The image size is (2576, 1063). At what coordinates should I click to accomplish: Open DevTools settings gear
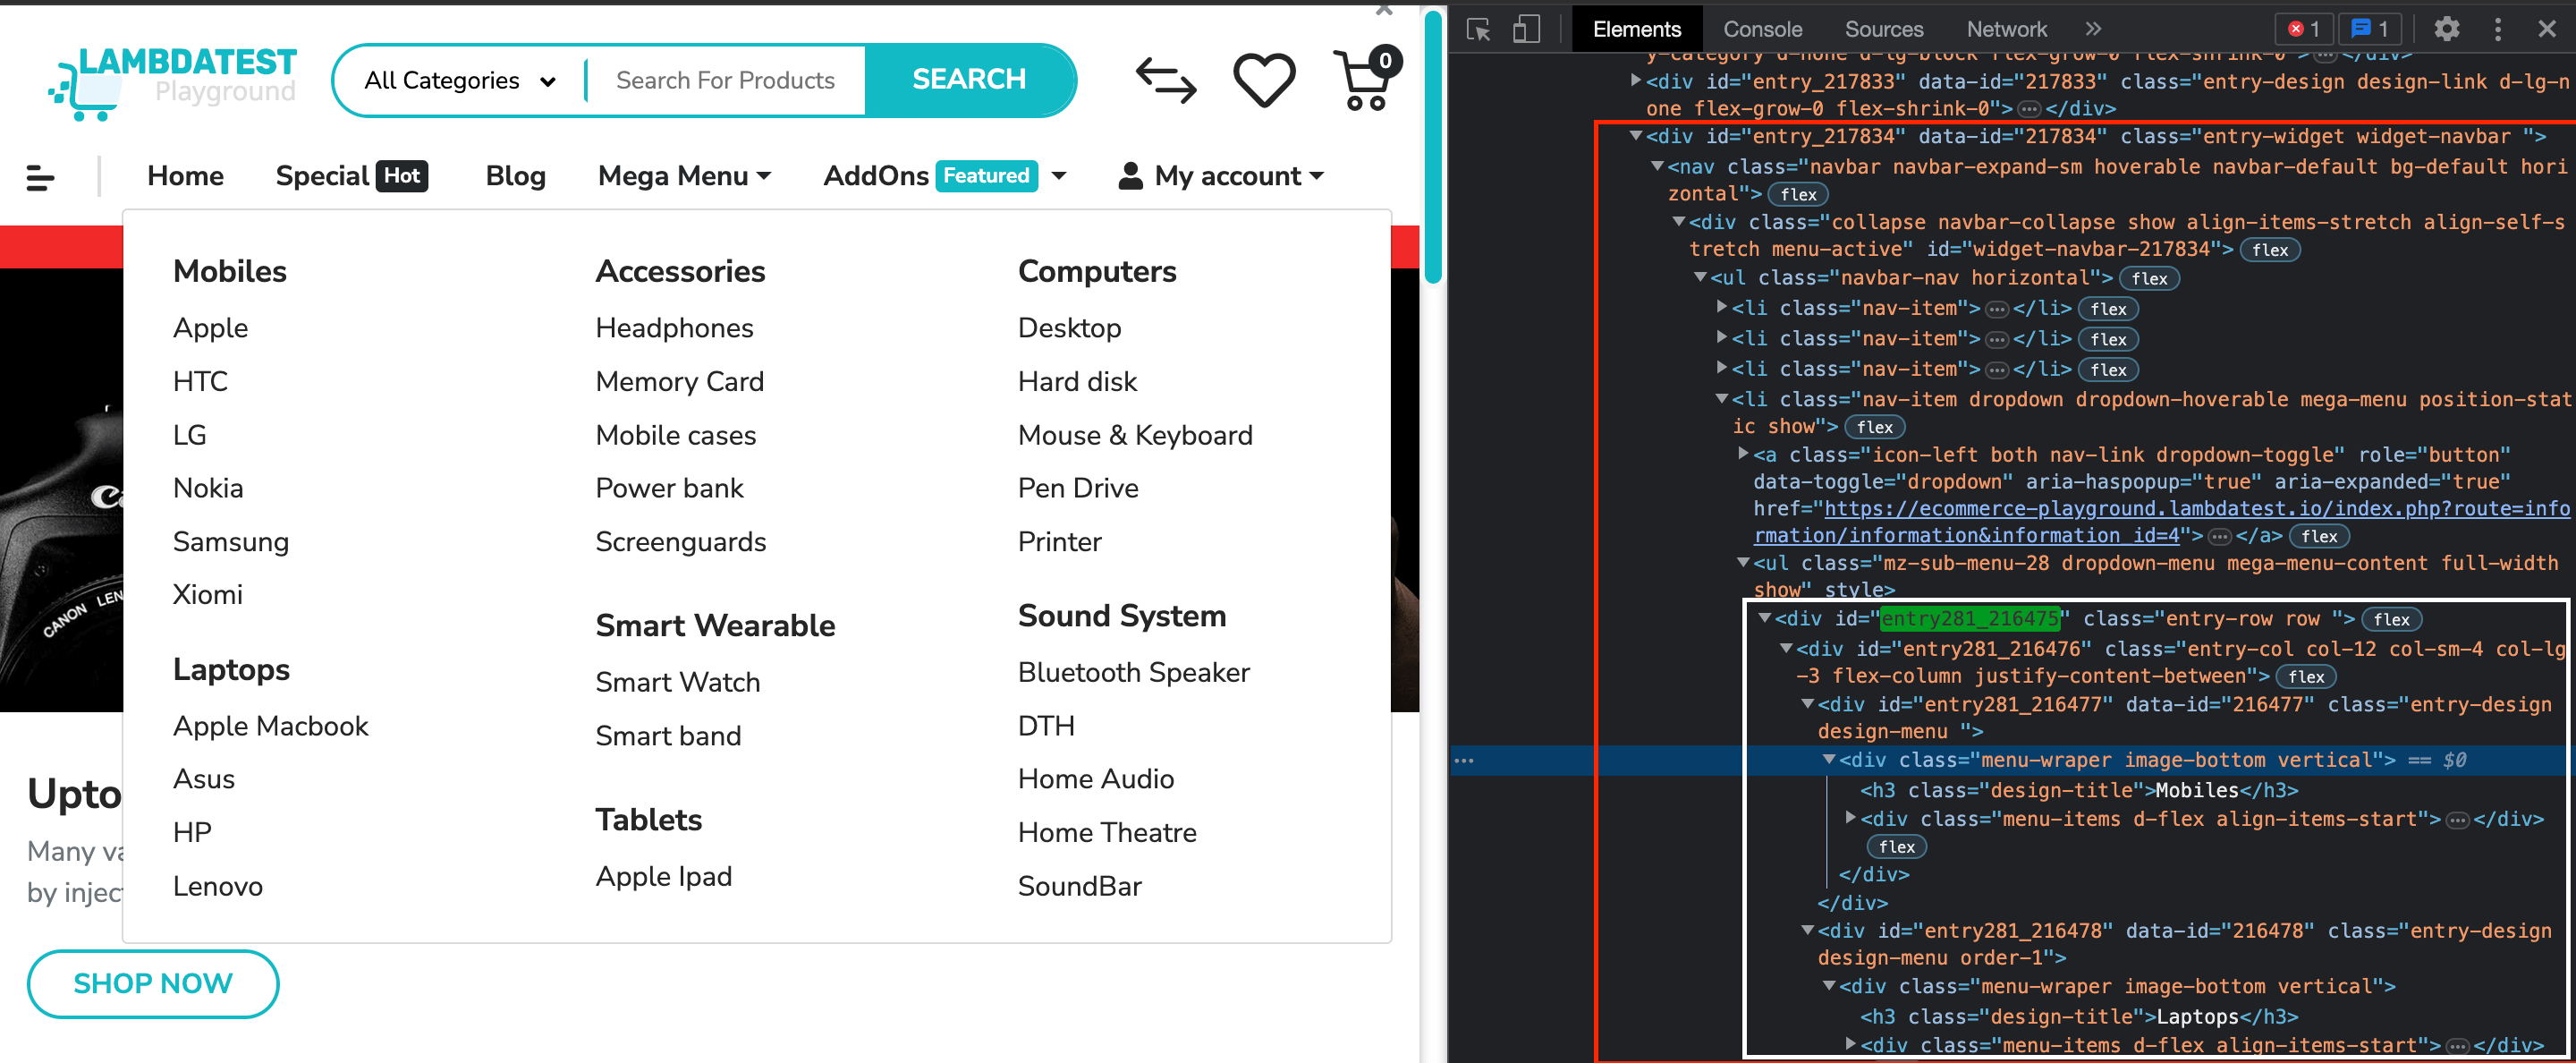coord(2447,29)
